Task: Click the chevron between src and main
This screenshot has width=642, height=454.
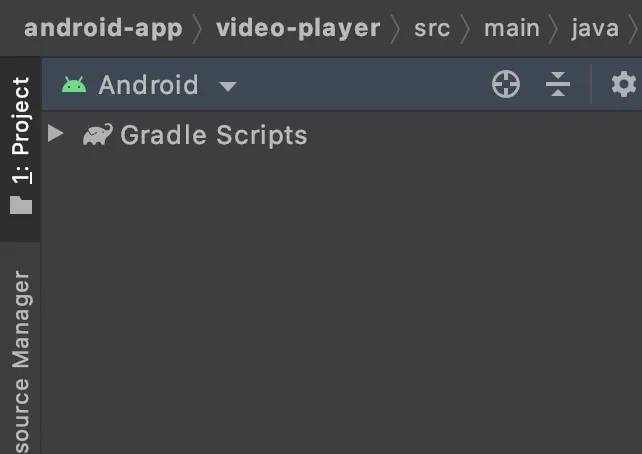Action: [x=467, y=29]
